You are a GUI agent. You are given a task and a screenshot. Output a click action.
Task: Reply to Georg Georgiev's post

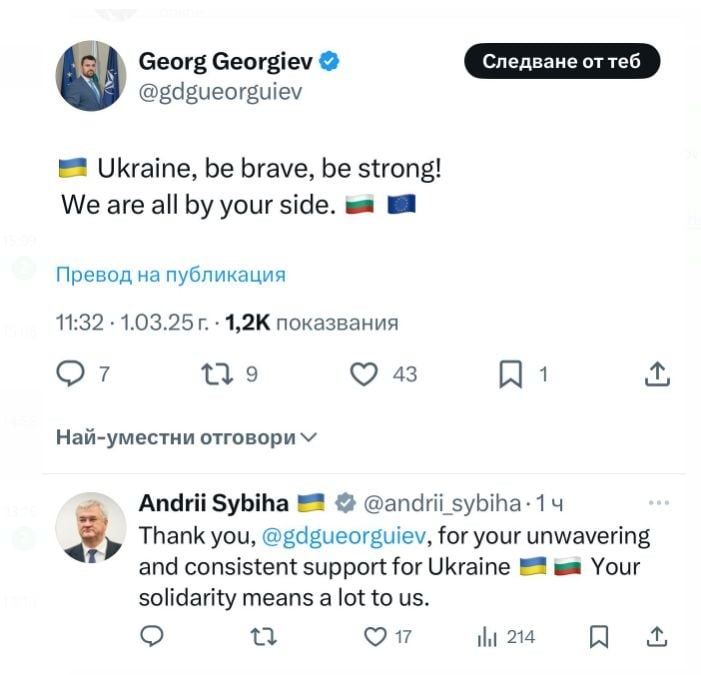coord(70,375)
